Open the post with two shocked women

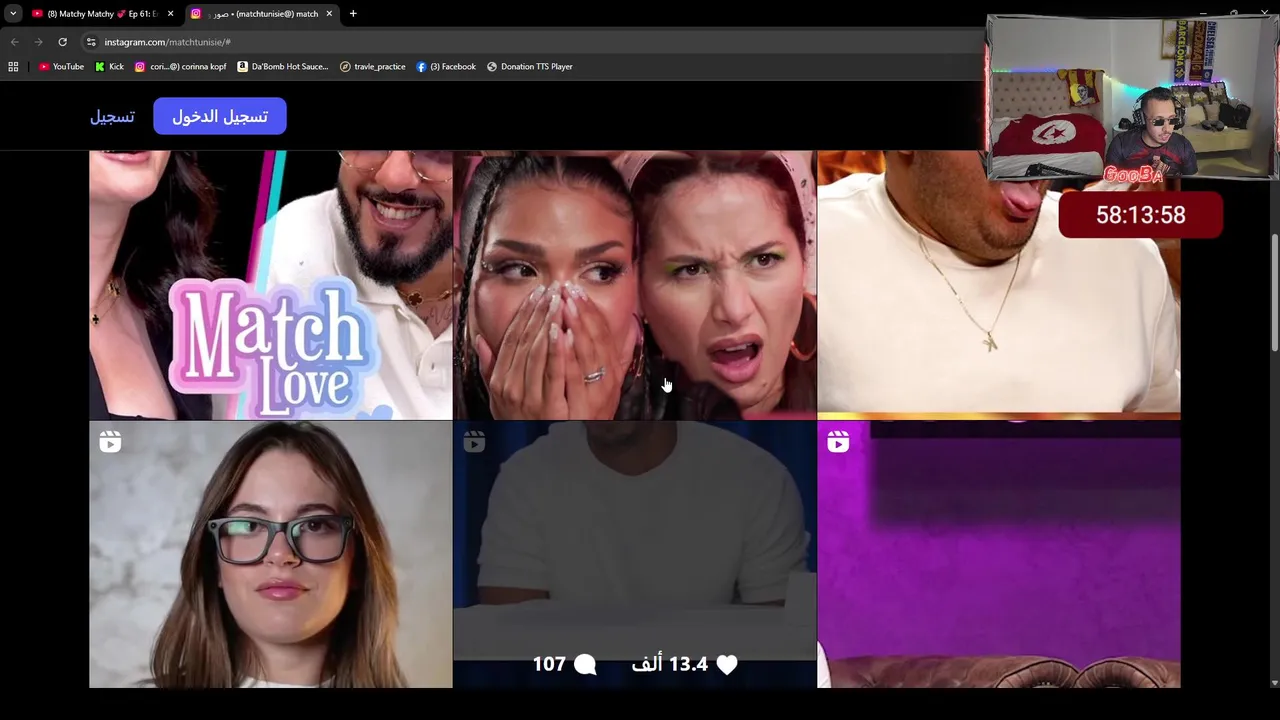[x=635, y=285]
